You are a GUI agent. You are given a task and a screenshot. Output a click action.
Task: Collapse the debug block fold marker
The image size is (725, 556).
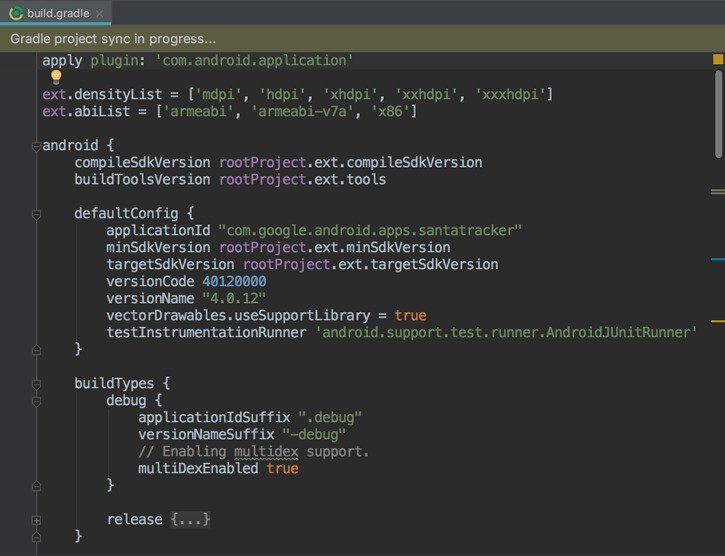[x=36, y=400]
